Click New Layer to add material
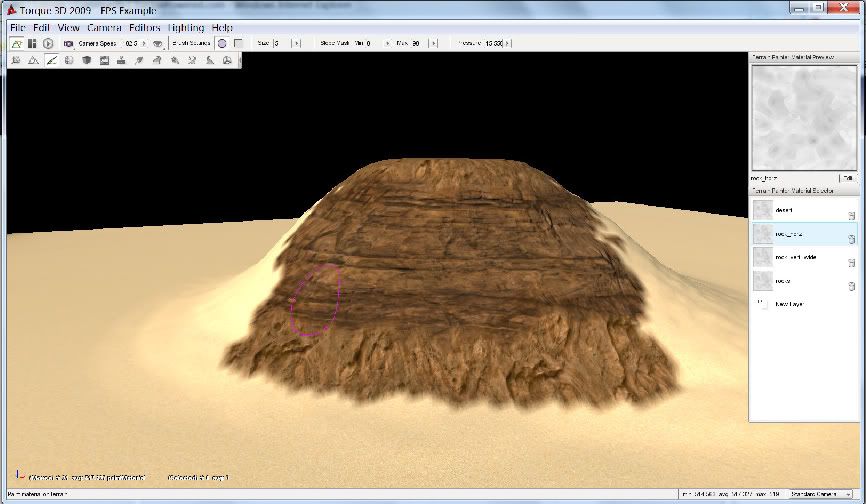 [789, 303]
